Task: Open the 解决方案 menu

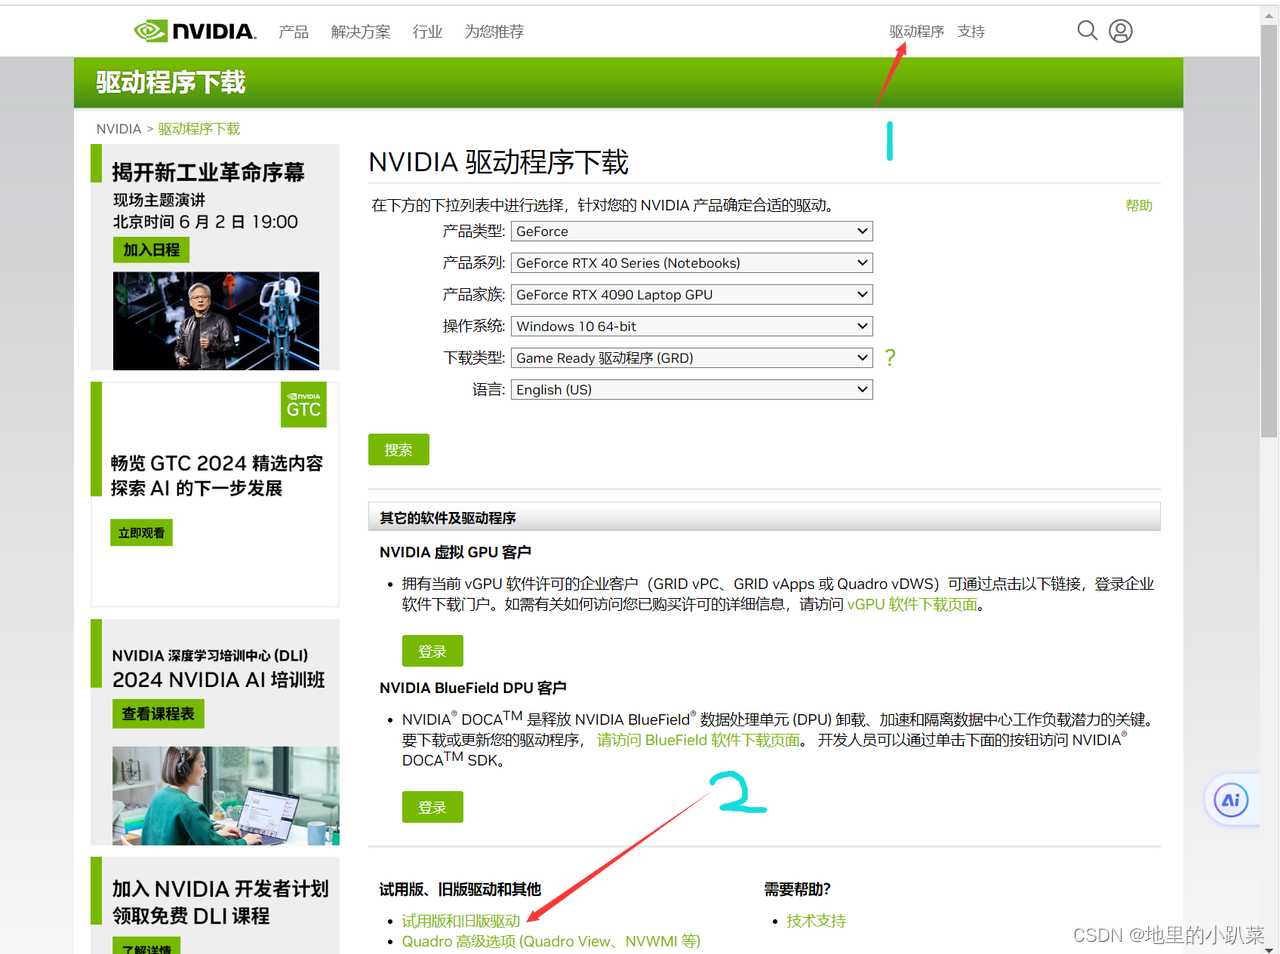Action: (361, 32)
